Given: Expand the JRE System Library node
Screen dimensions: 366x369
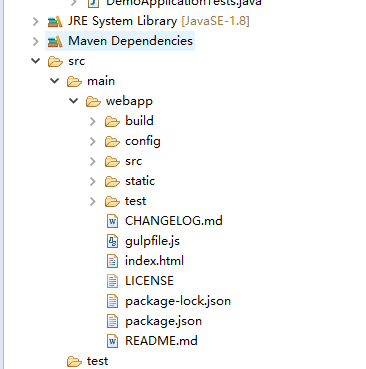Looking at the screenshot, I should point(35,21).
